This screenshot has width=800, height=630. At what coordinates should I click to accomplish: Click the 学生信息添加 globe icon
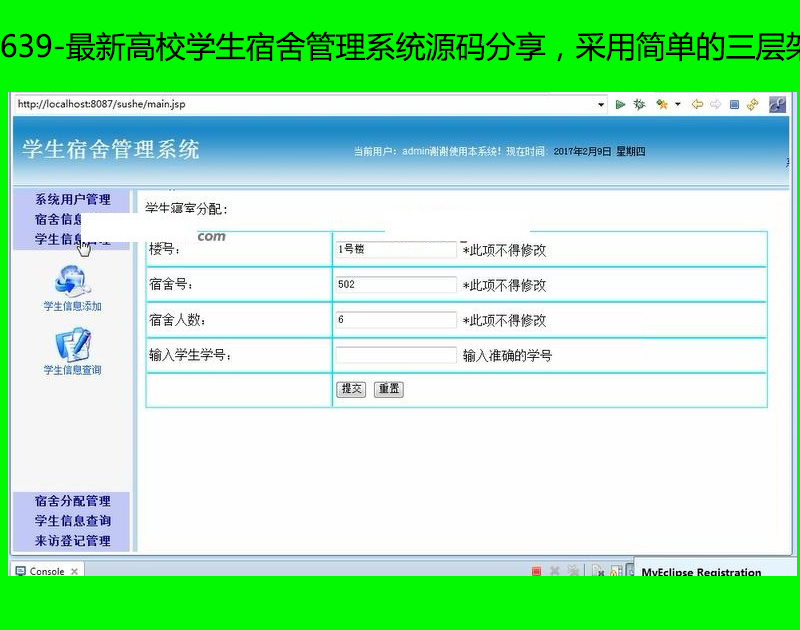coord(72,281)
